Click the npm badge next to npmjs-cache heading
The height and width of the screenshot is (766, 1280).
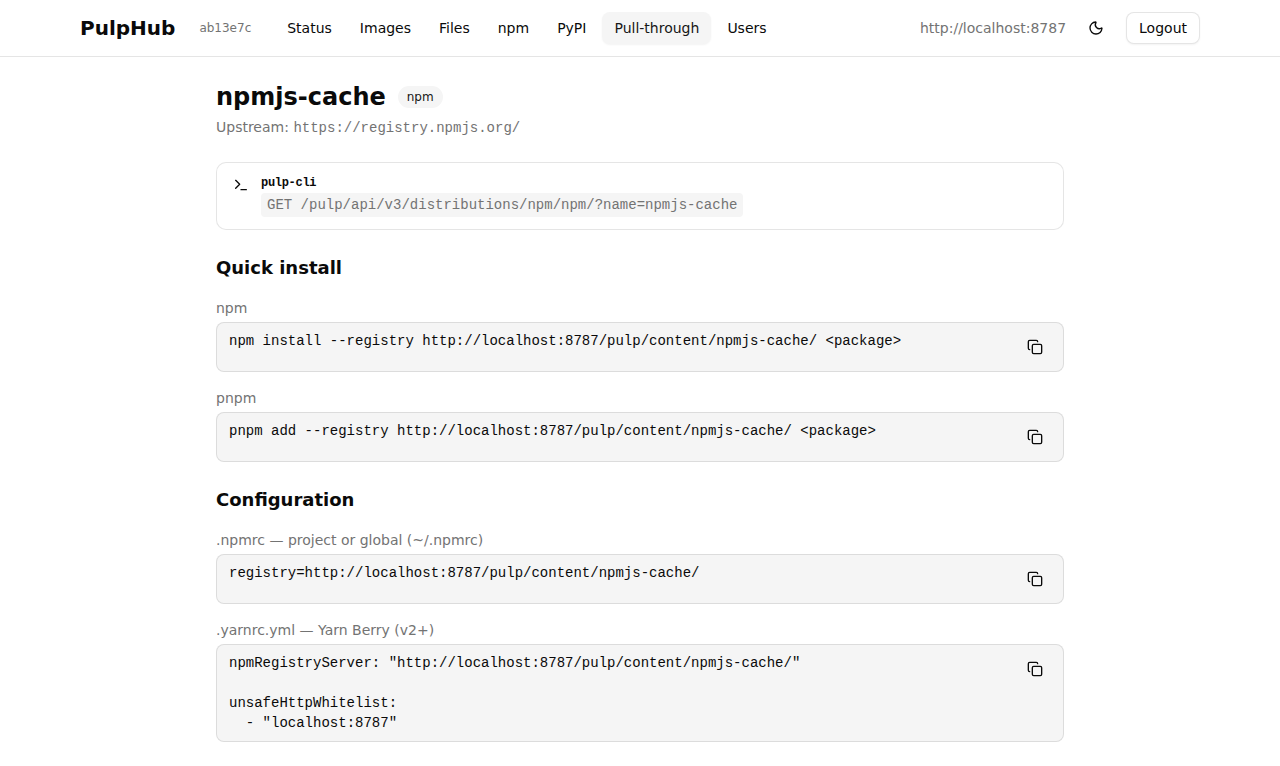coord(420,97)
